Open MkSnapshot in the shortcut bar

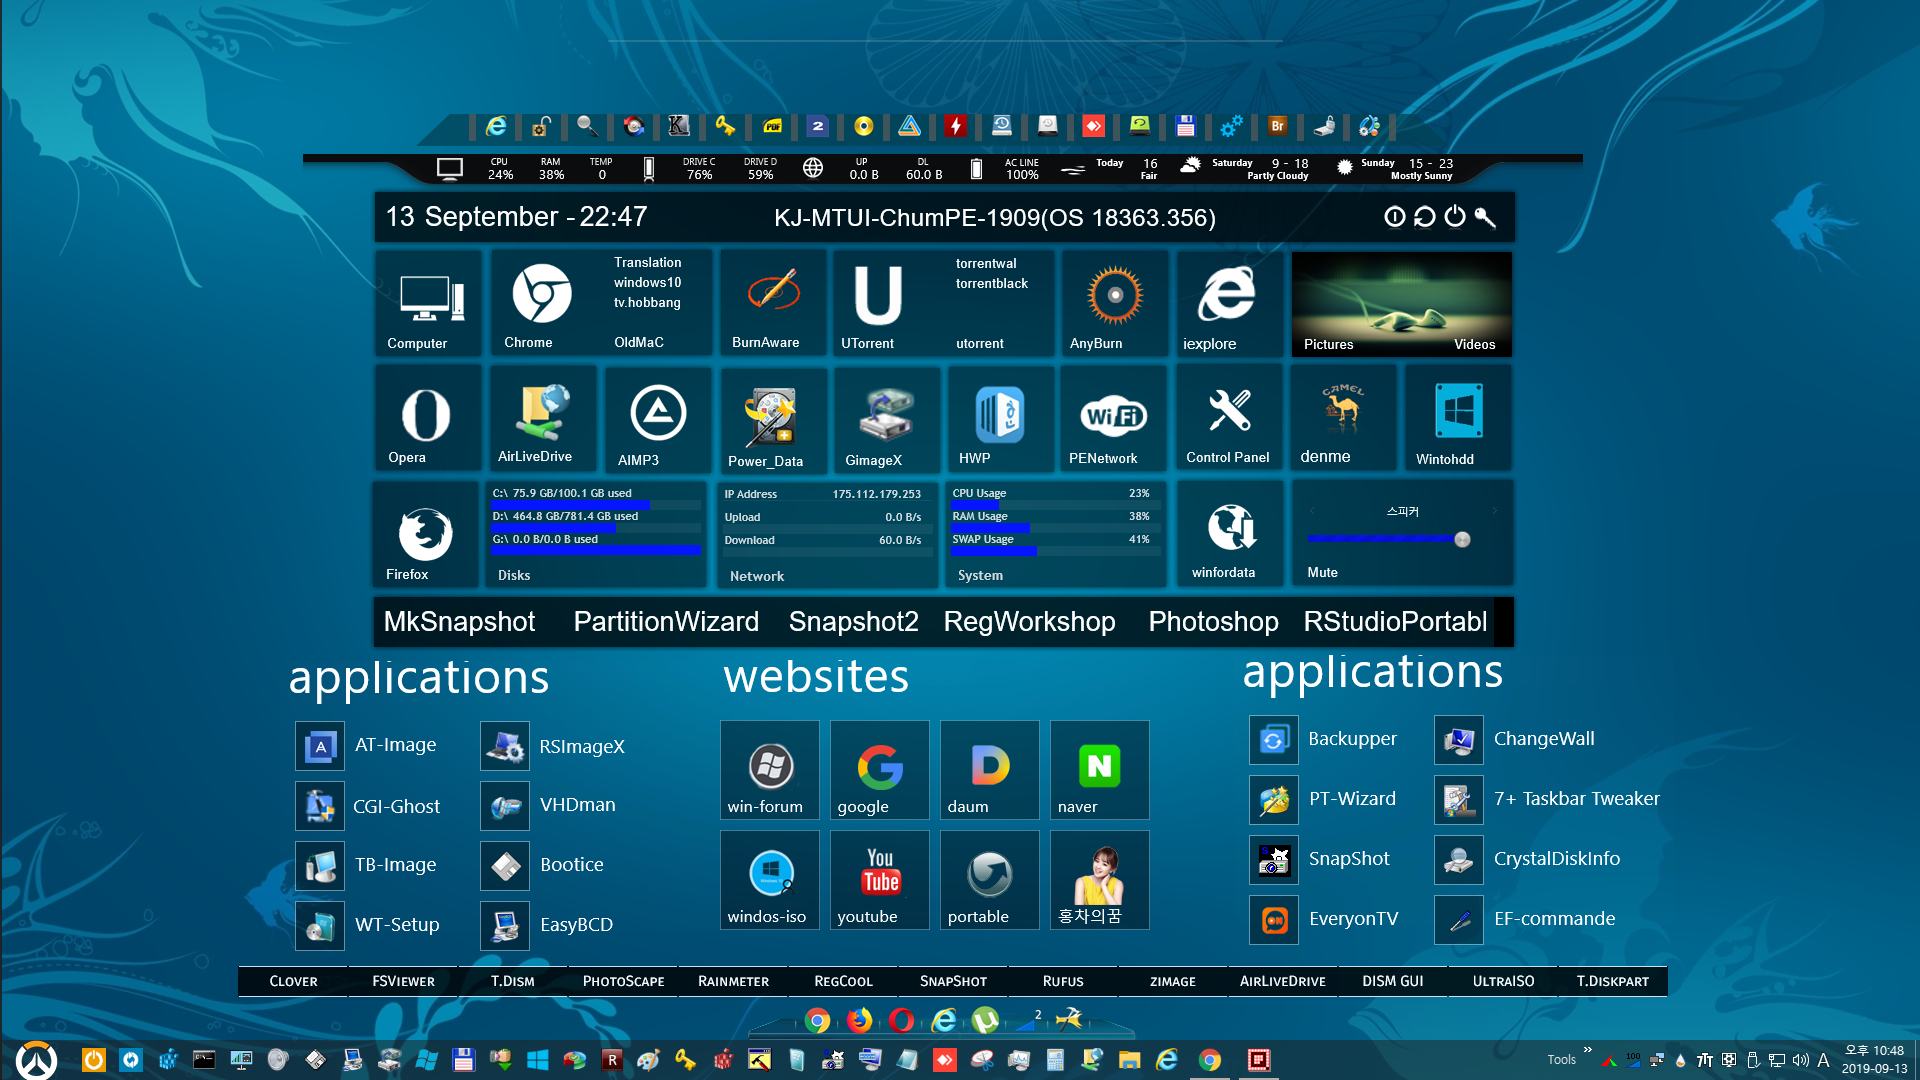pos(459,621)
